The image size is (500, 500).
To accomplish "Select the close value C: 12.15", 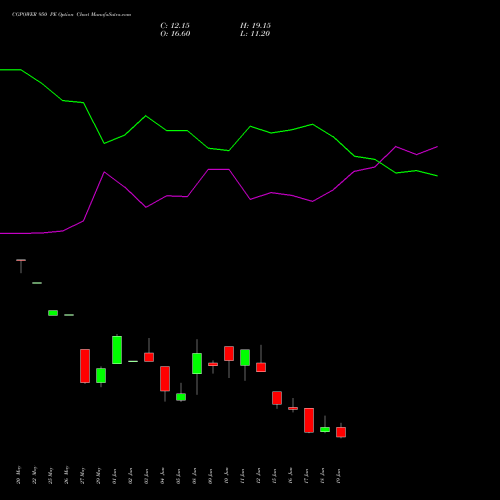I will click(x=175, y=26).
